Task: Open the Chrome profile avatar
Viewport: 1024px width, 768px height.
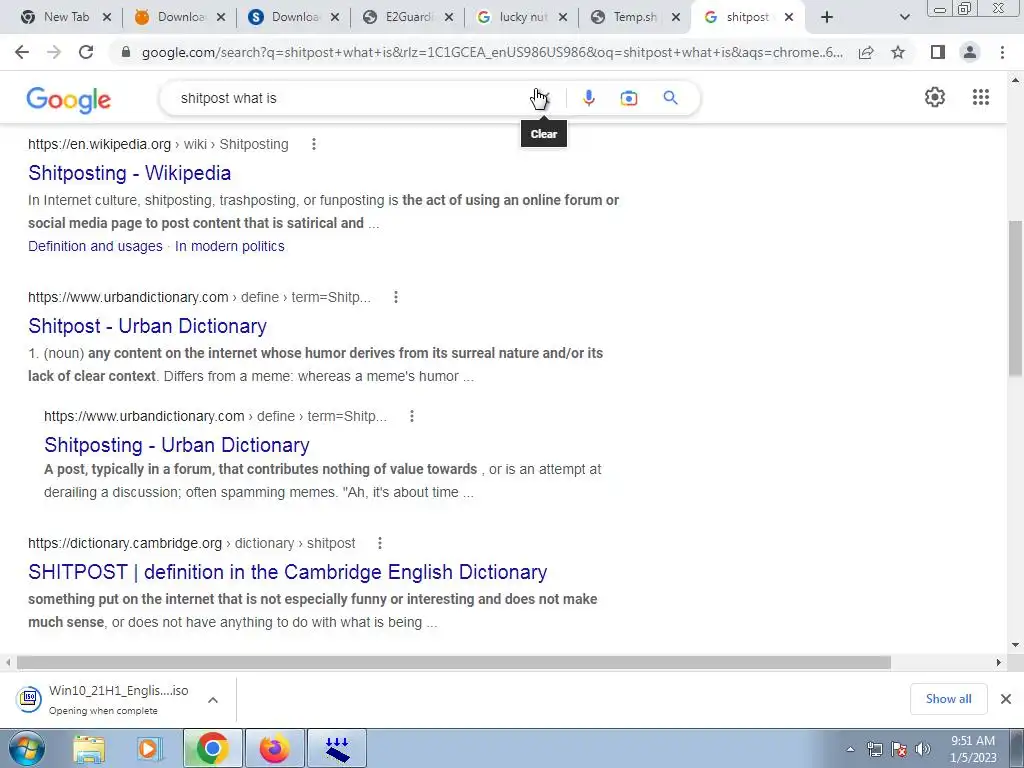Action: (970, 52)
